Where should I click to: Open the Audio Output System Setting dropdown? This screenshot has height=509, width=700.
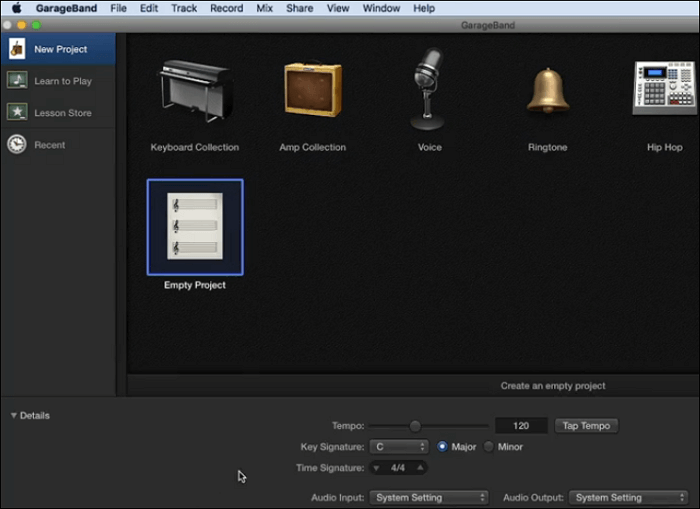(628, 497)
